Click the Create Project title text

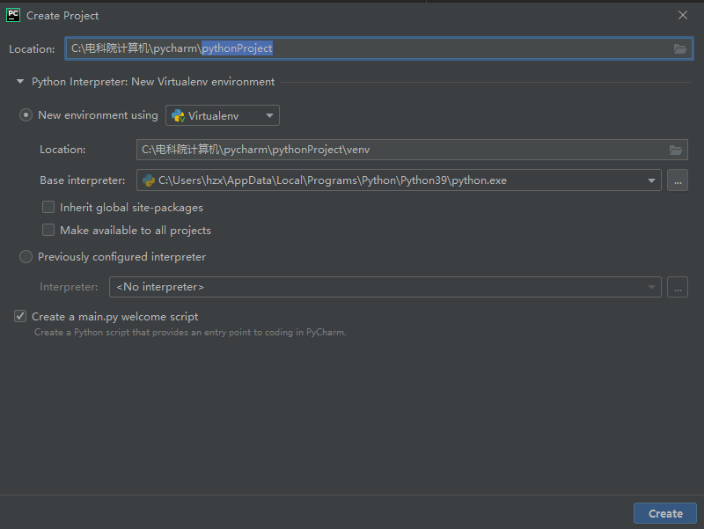pos(62,16)
